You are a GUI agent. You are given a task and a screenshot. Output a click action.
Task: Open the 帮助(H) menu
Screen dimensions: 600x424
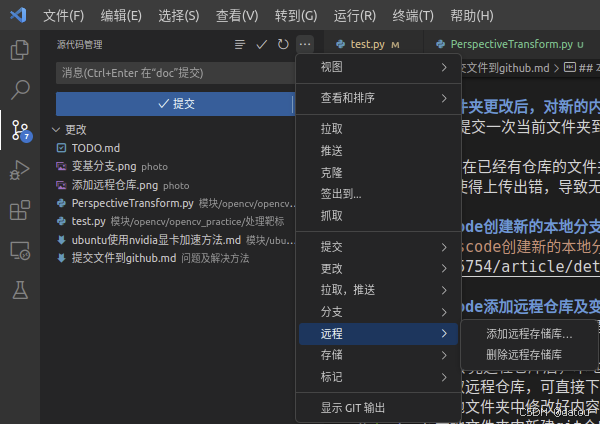tap(471, 16)
